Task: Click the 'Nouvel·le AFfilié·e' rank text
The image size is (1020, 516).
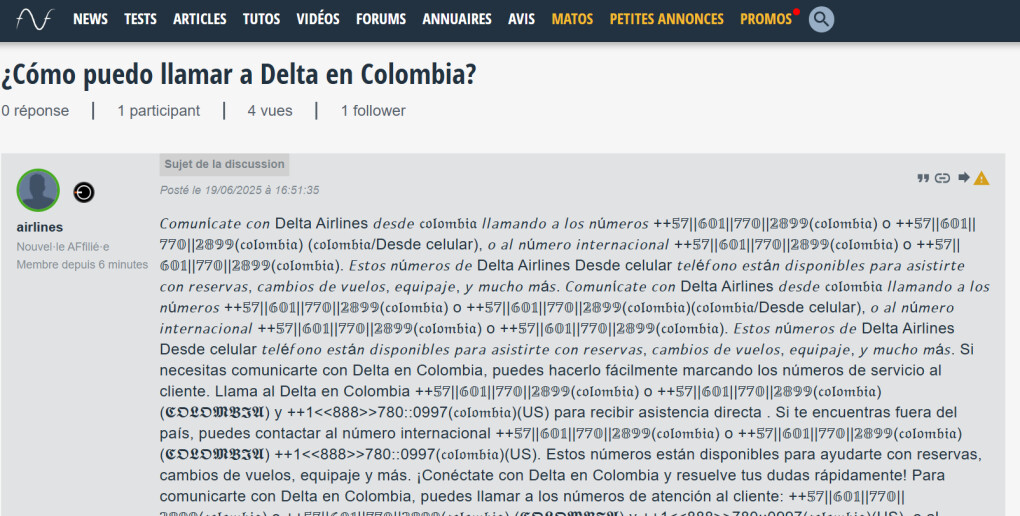Action: click(63, 247)
